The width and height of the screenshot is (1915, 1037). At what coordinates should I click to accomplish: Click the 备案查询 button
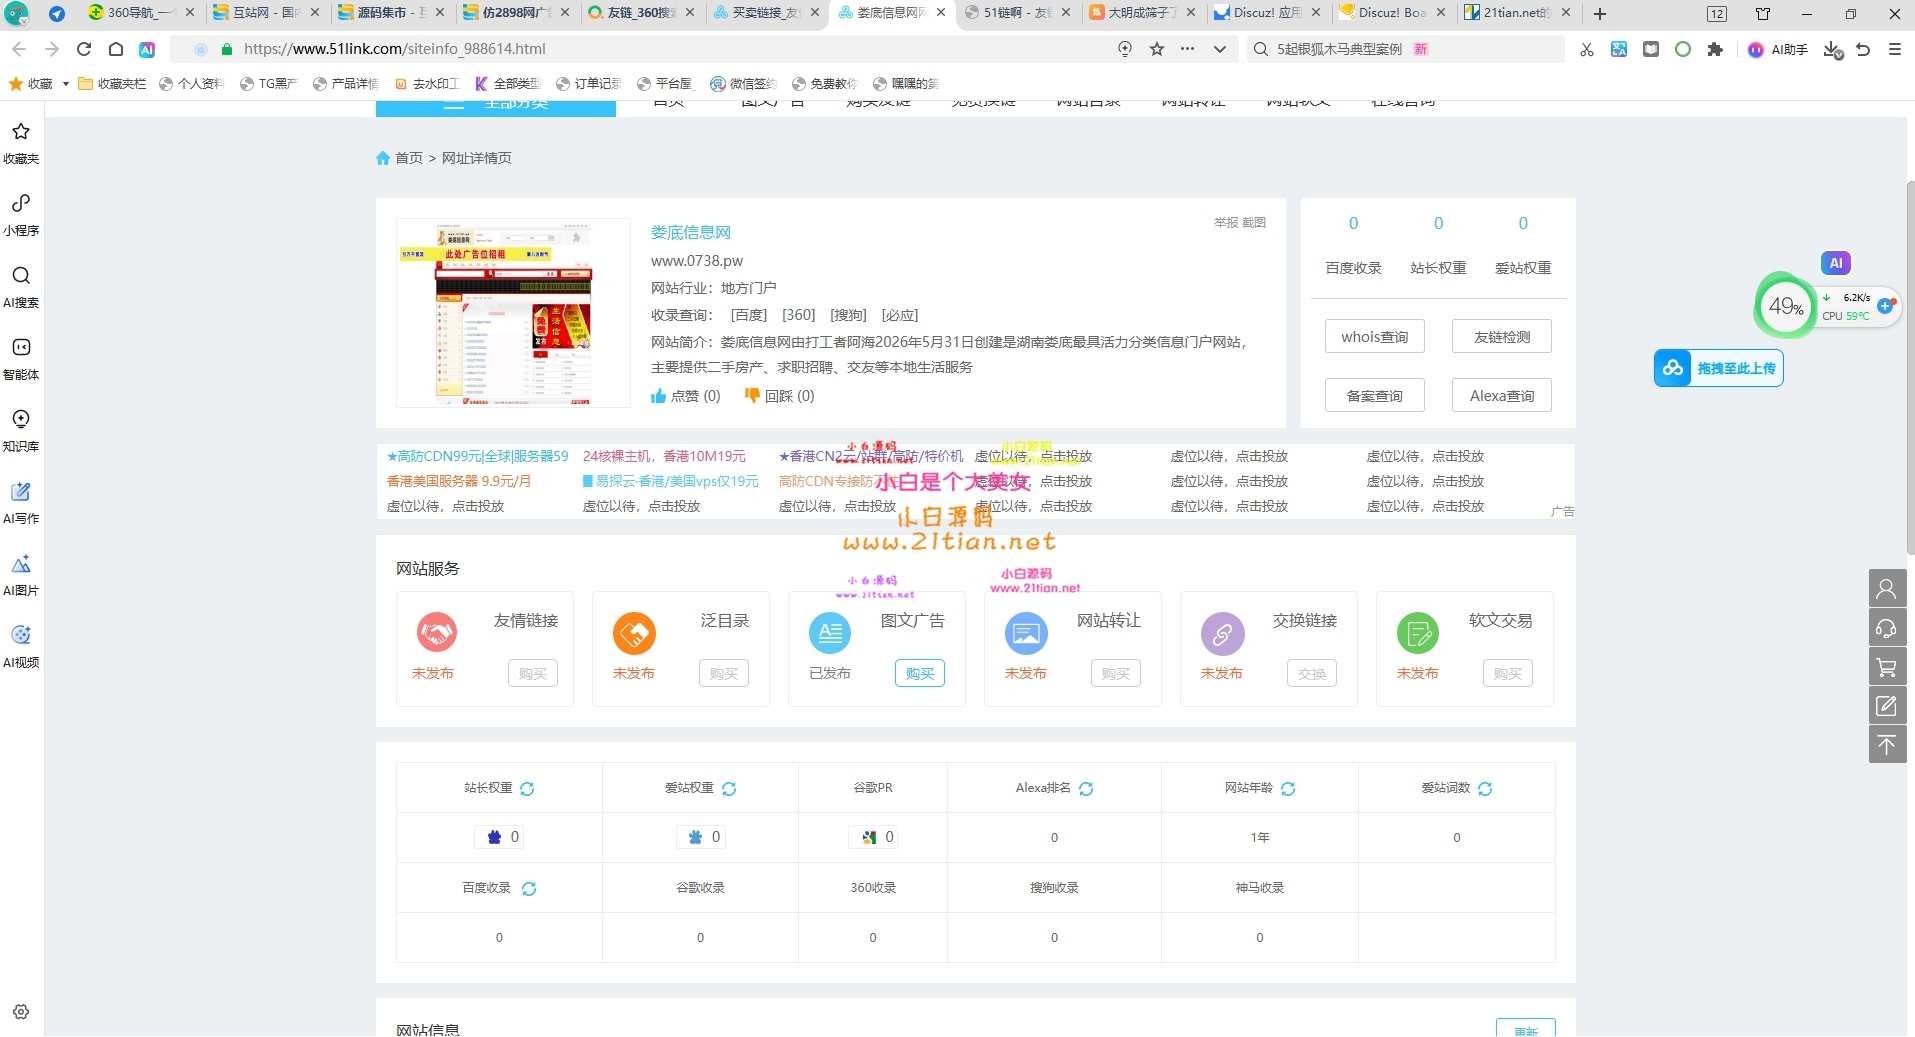[1375, 396]
